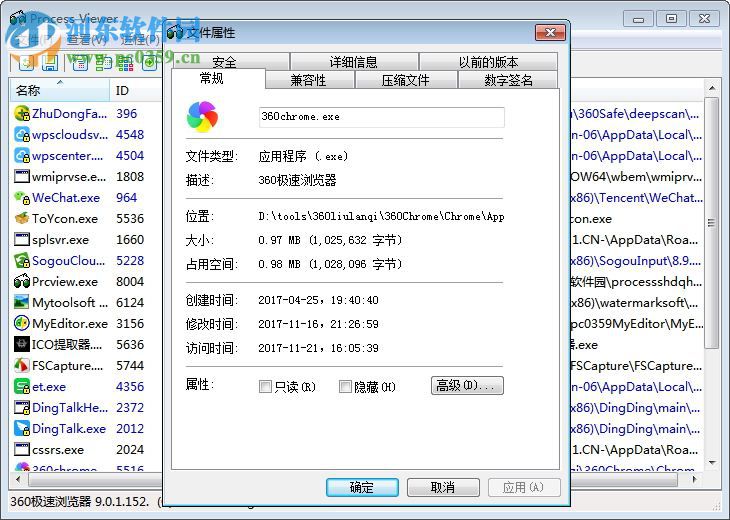Image resolution: width=730 pixels, height=520 pixels.
Task: Click the accessed time 2017-11-21 value
Action: point(318,348)
